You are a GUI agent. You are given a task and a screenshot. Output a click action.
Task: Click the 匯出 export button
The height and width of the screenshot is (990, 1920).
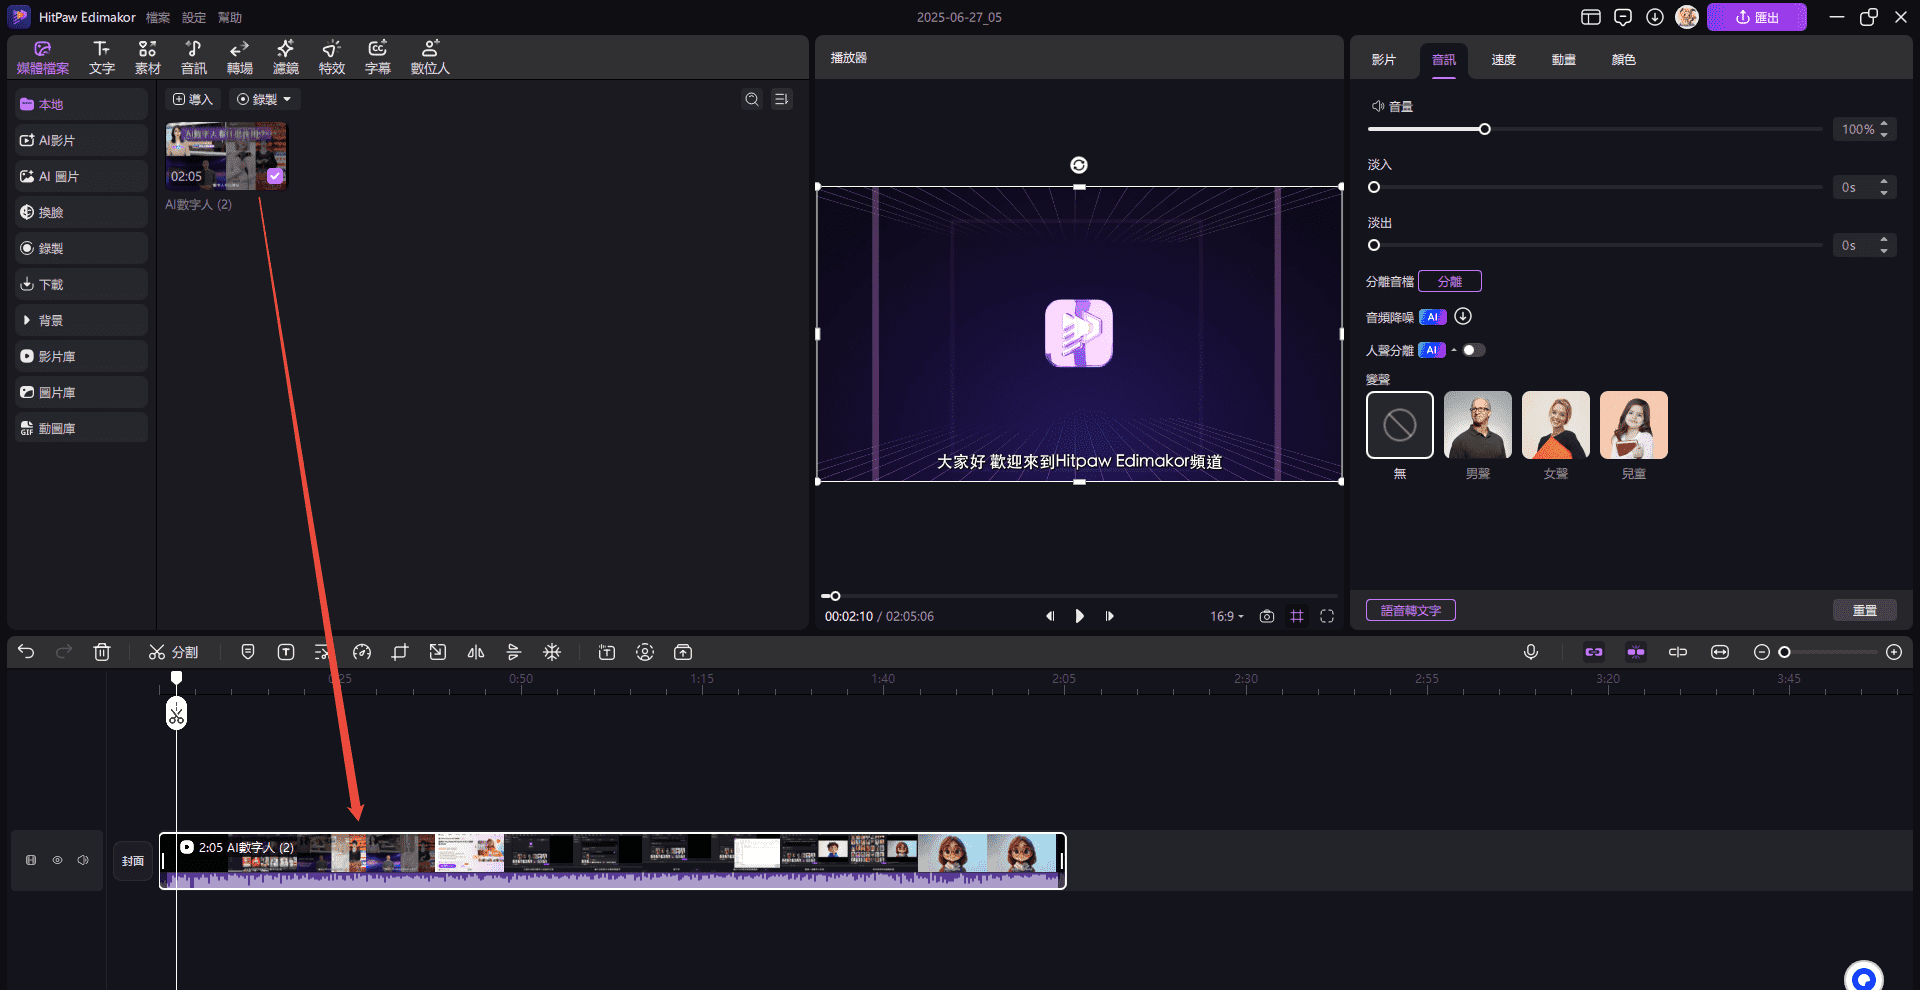point(1757,17)
